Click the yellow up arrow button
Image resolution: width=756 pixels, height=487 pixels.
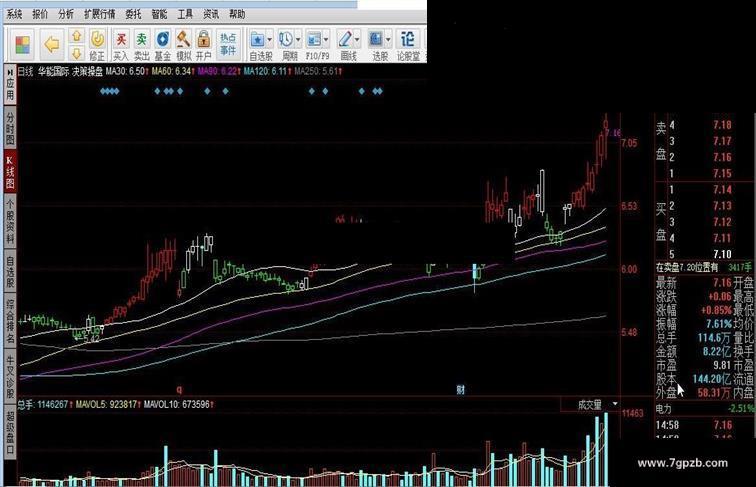point(77,37)
